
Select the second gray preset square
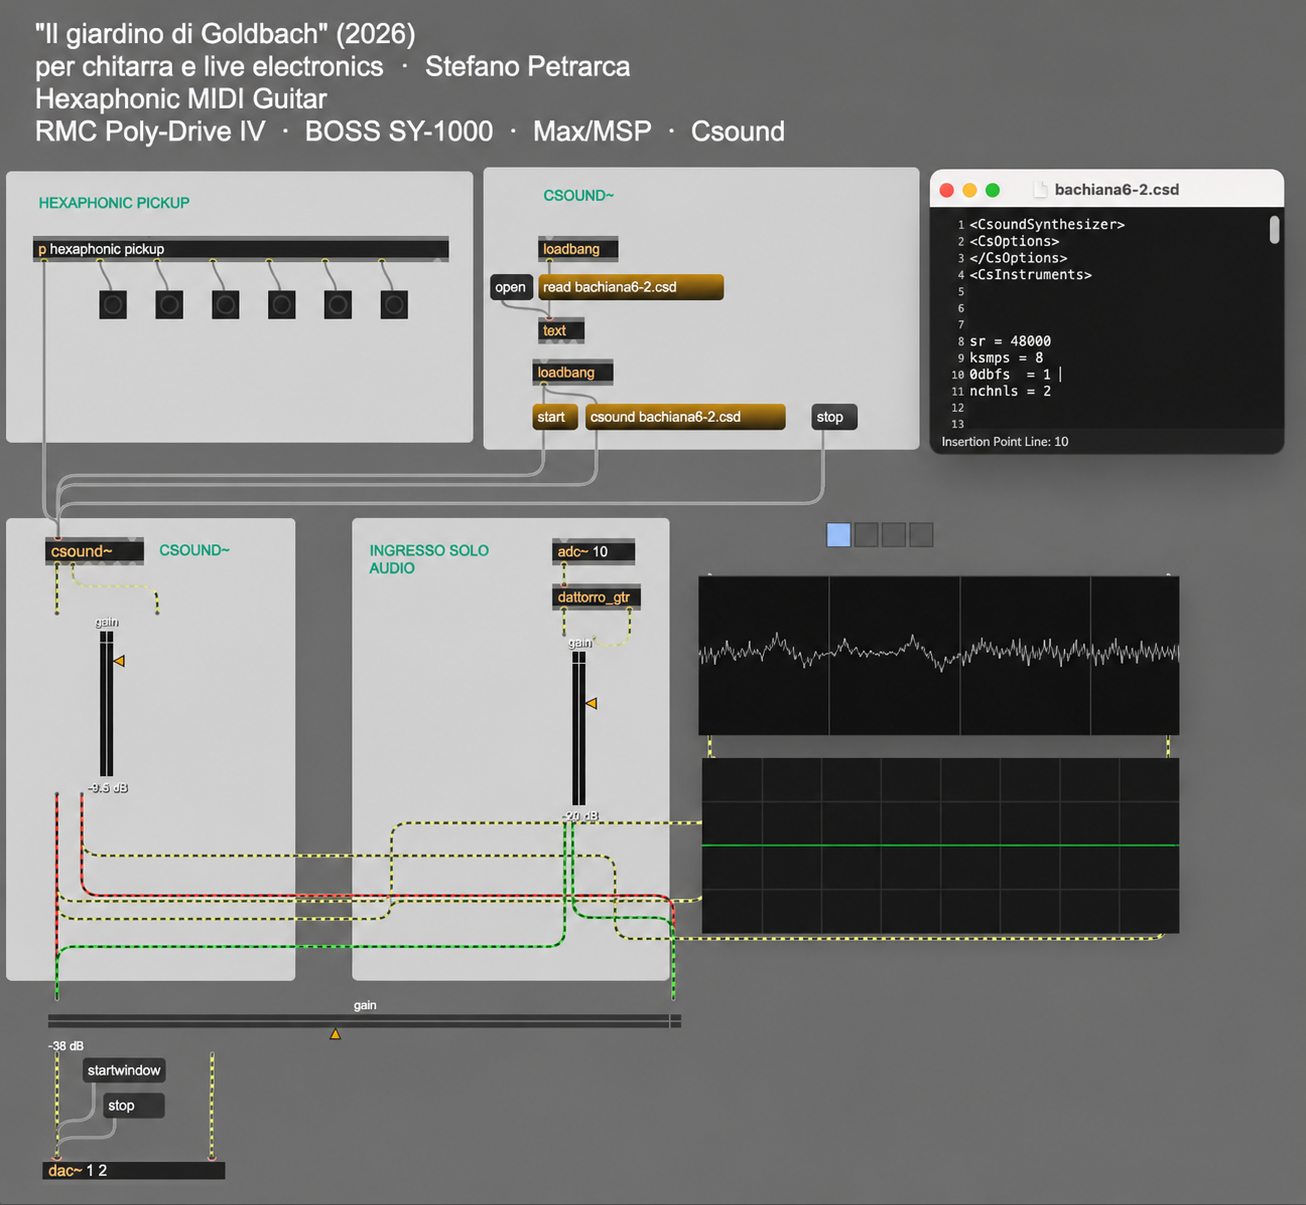[866, 535]
